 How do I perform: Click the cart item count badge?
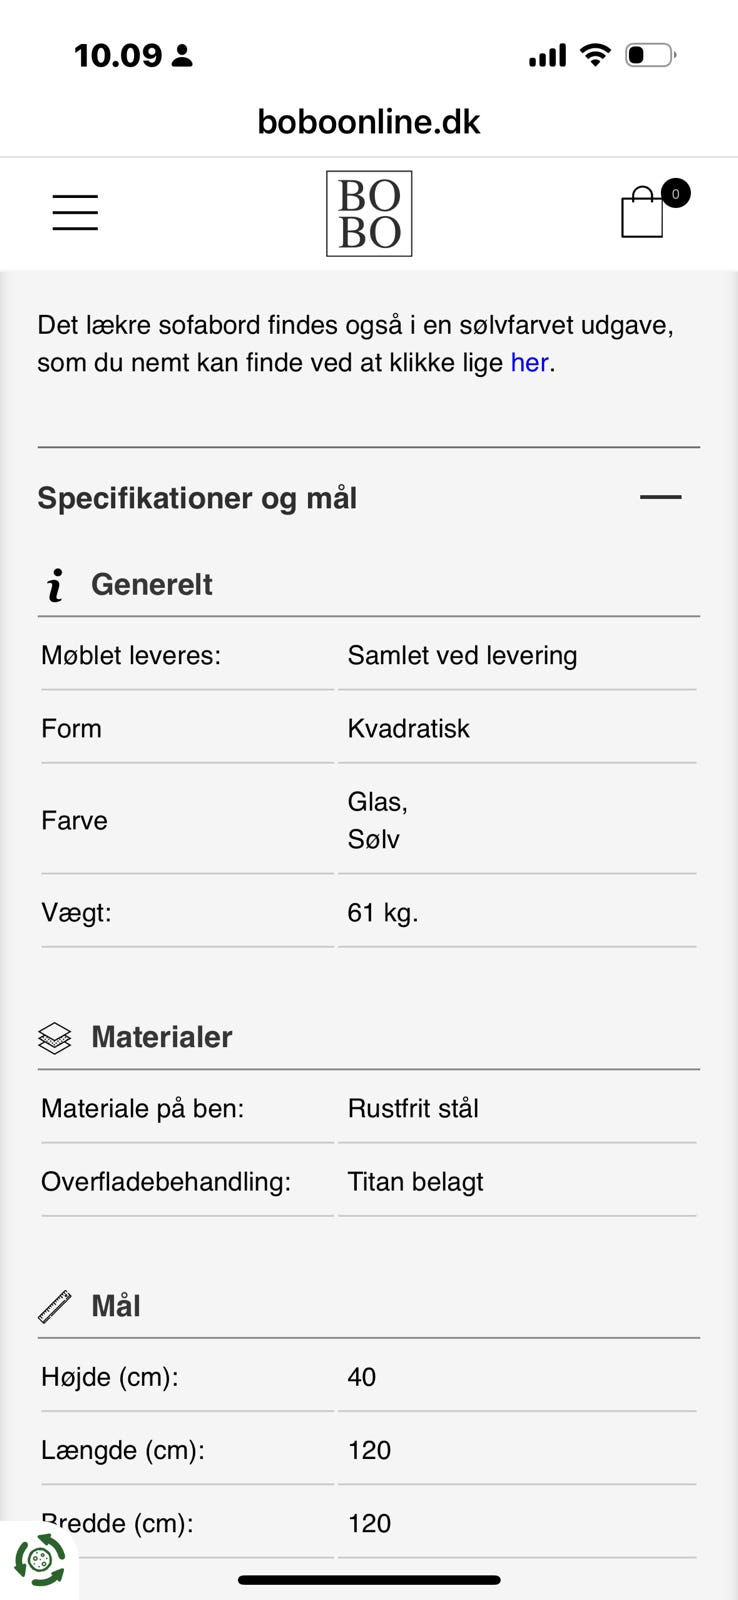(676, 193)
